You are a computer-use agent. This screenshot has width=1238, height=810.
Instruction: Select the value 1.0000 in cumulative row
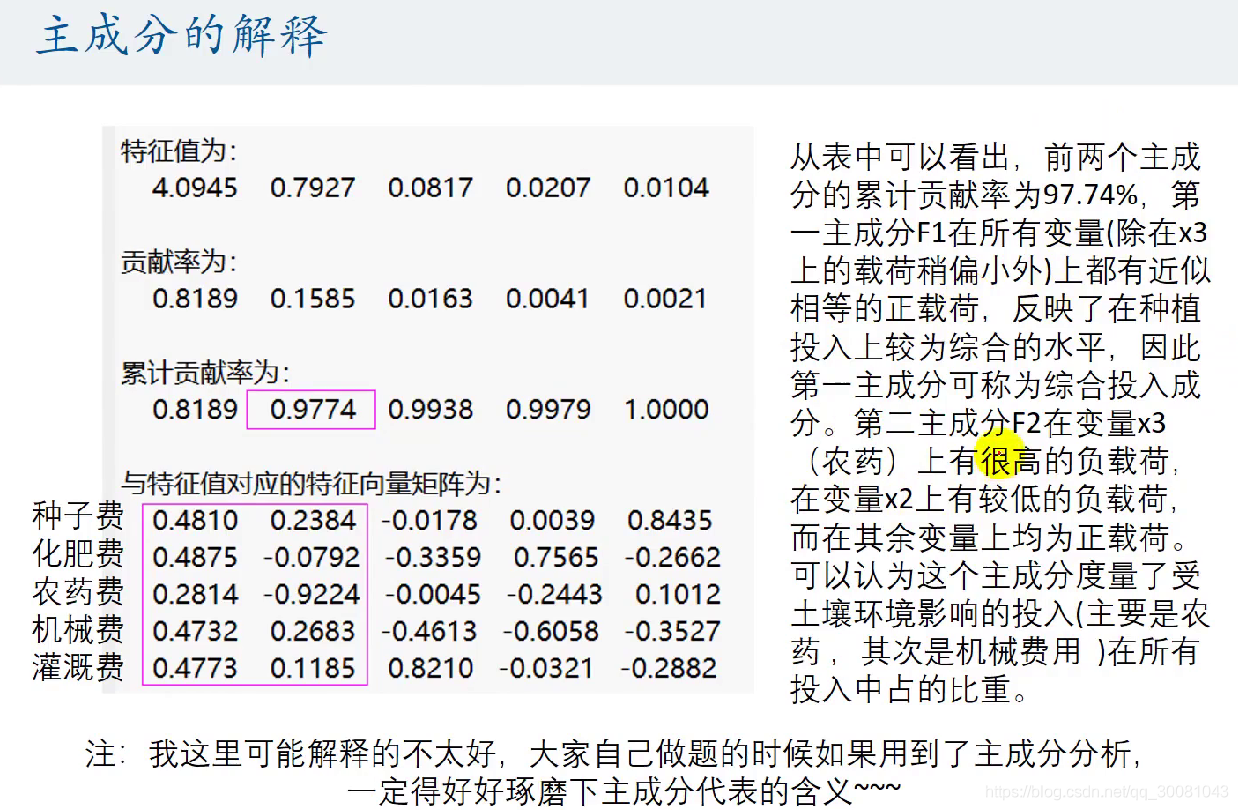pos(667,409)
